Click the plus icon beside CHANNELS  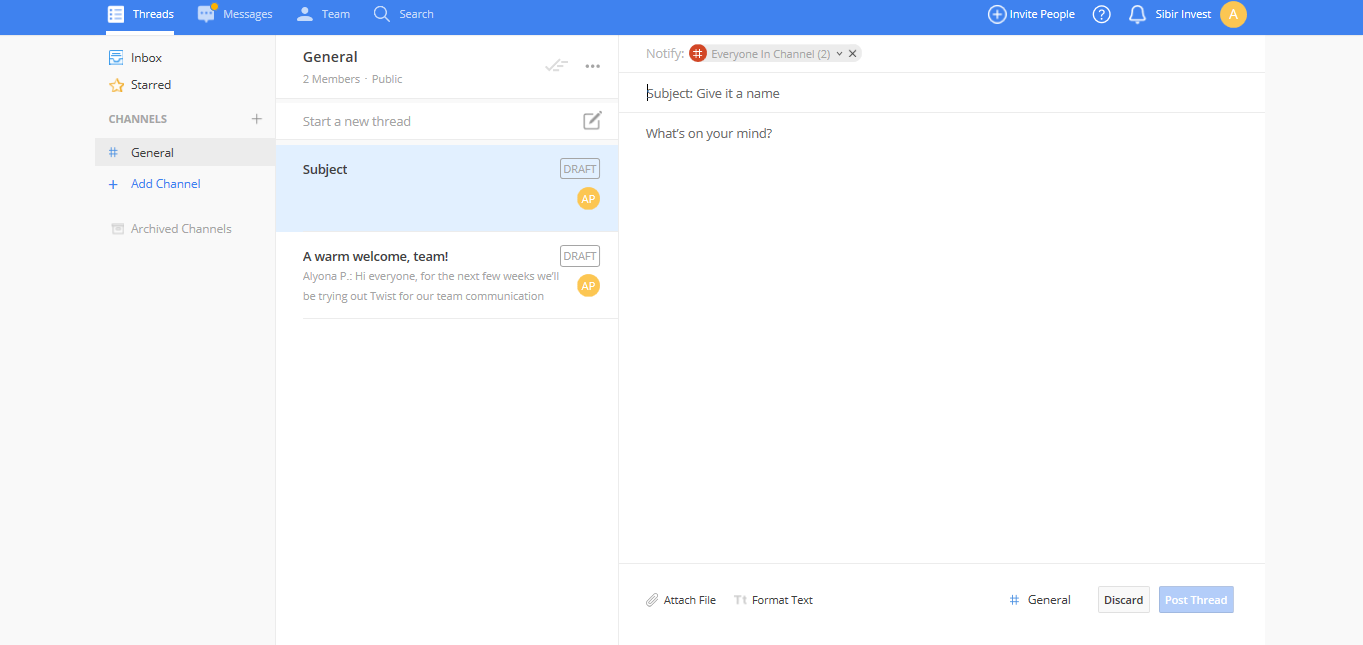(256, 119)
